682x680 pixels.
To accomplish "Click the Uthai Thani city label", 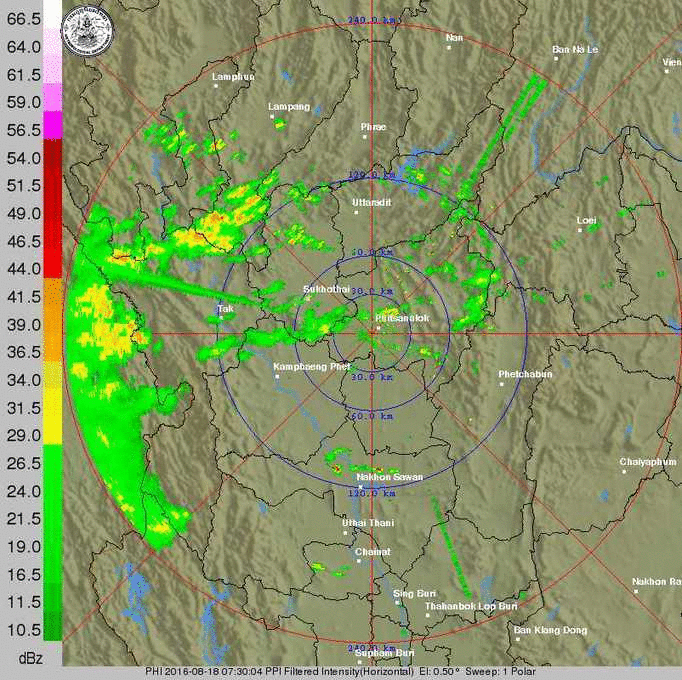I will click(x=367, y=523).
